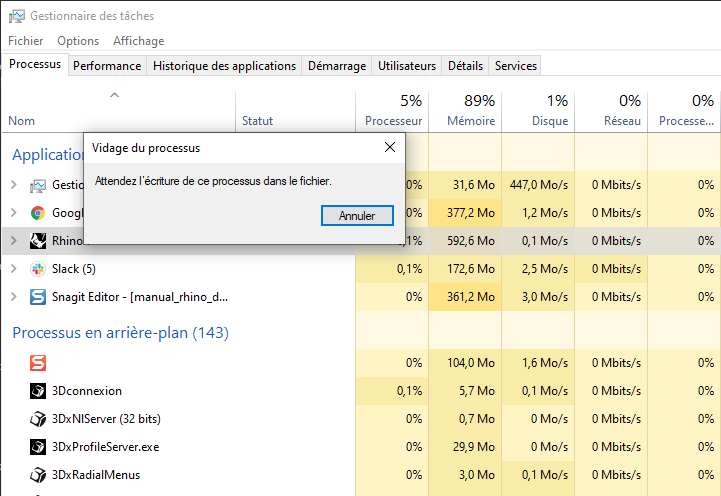This screenshot has height=496, width=721.
Task: Switch to the Services tab
Action: tap(516, 66)
